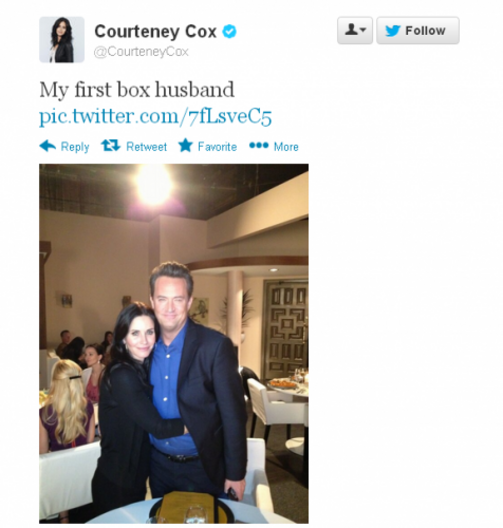Click the Twitter bird icon in Follow
Viewport: 503px width, 528px height.
[393, 31]
